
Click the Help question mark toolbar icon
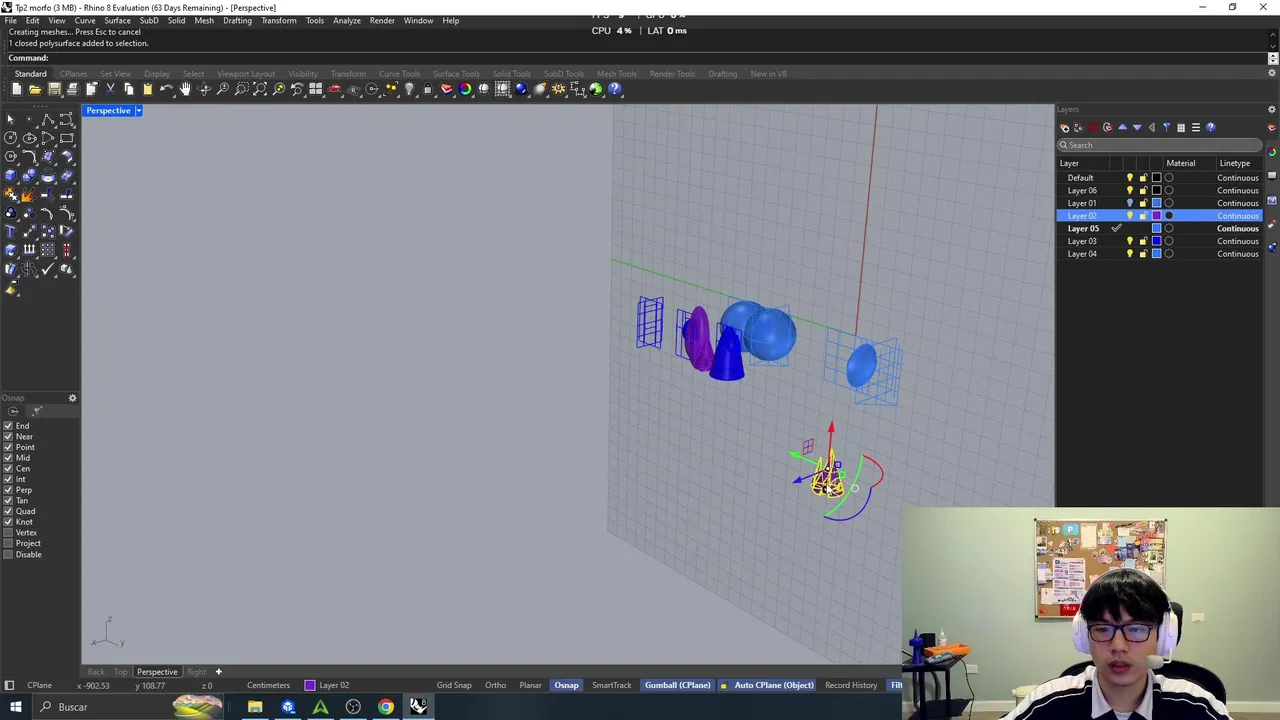pos(614,89)
